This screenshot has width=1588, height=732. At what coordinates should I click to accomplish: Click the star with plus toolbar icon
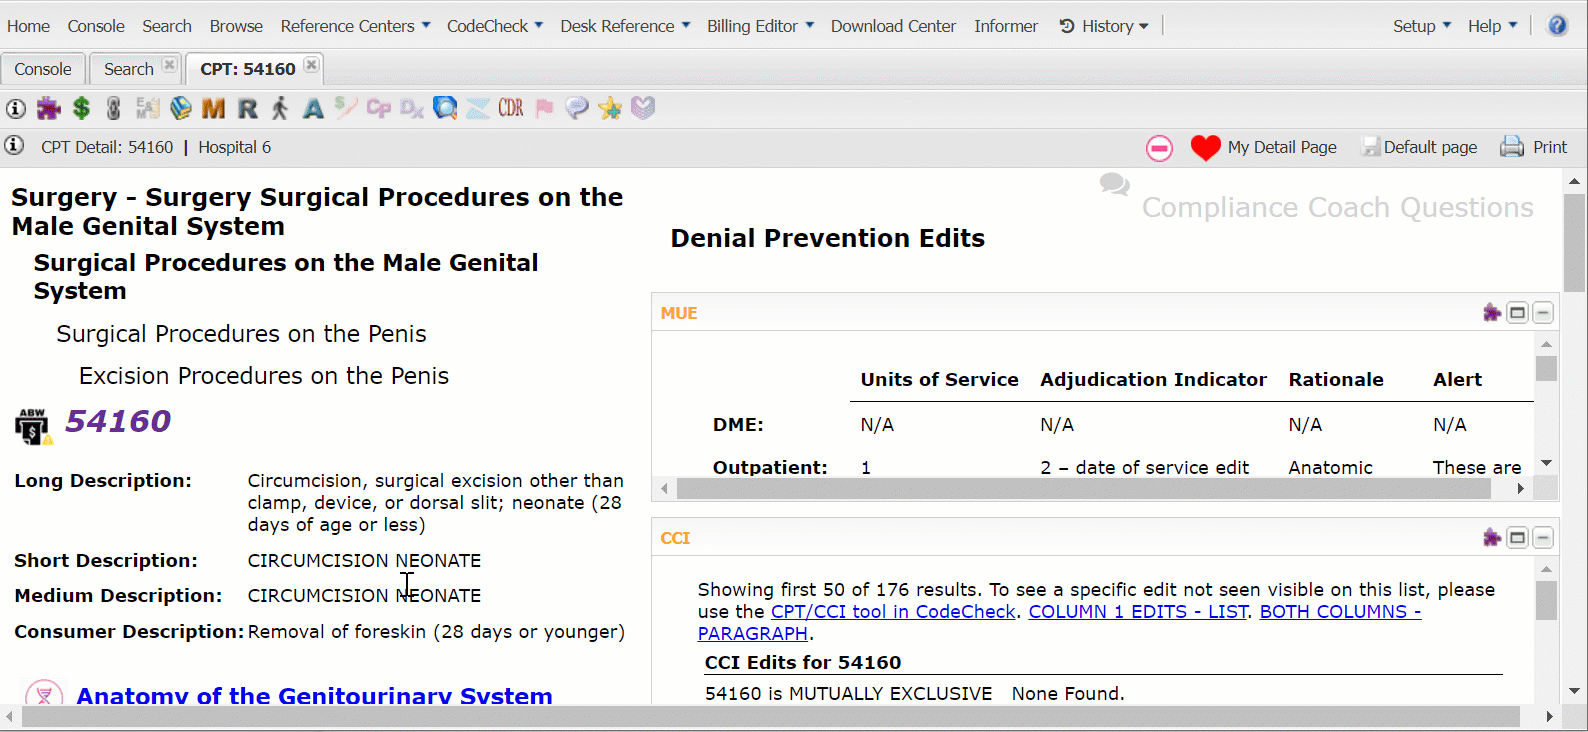(610, 108)
